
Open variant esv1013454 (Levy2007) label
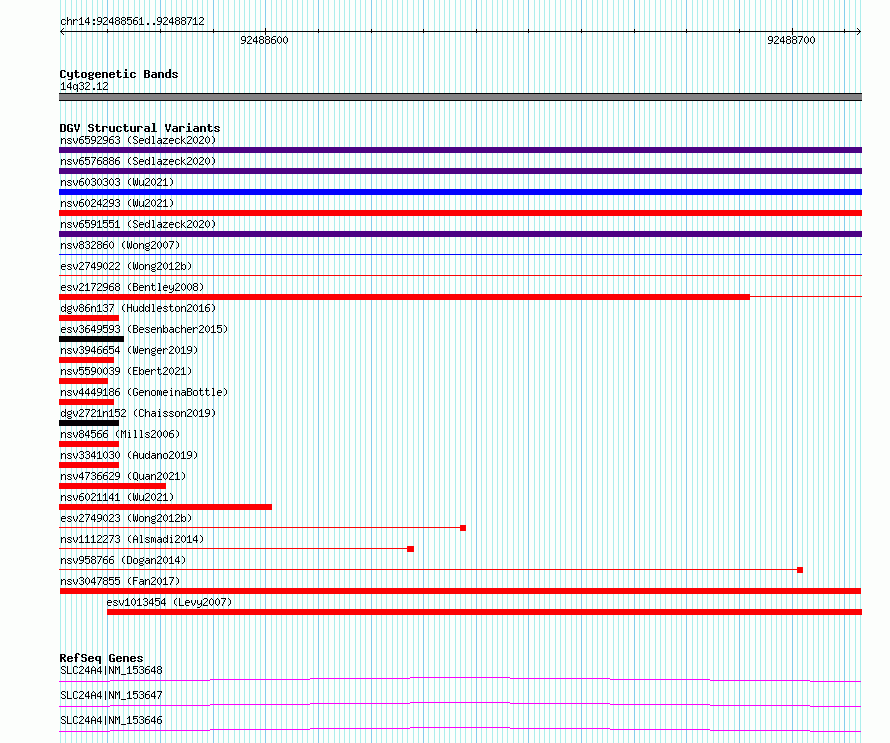pos(169,602)
